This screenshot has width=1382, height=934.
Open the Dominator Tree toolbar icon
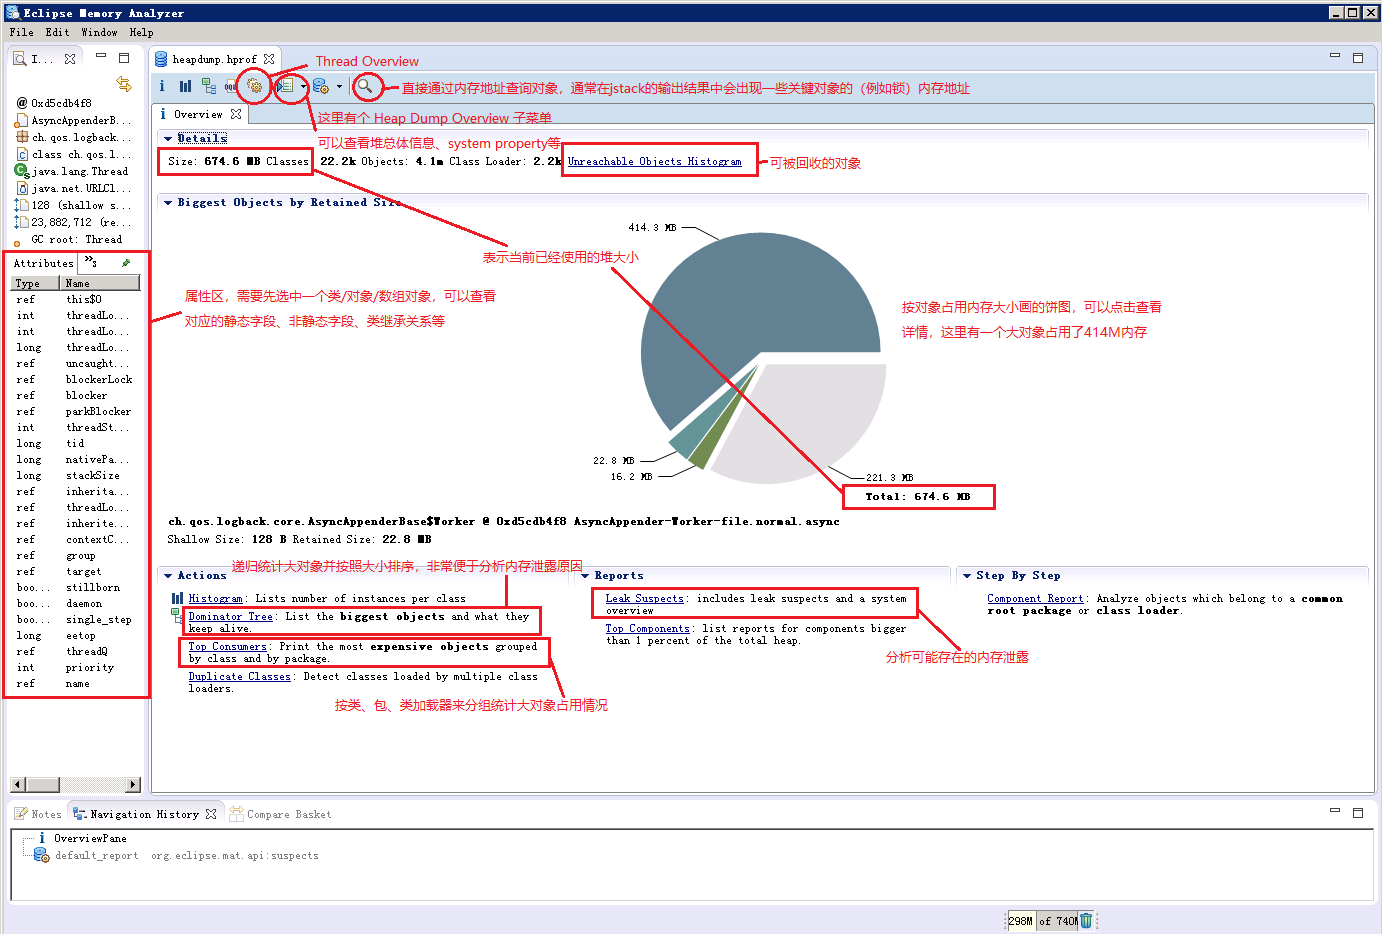tap(208, 87)
